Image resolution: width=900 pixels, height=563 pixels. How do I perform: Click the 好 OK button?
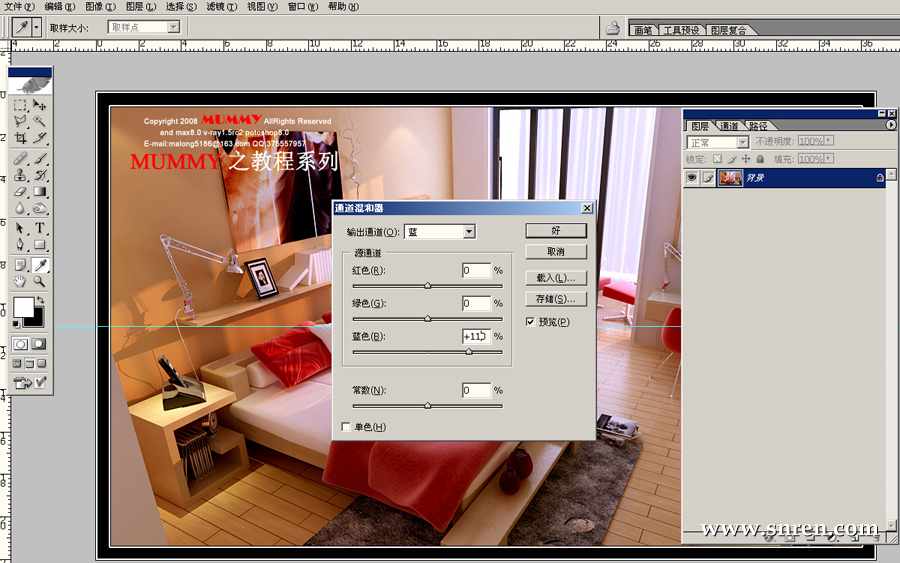click(x=556, y=230)
